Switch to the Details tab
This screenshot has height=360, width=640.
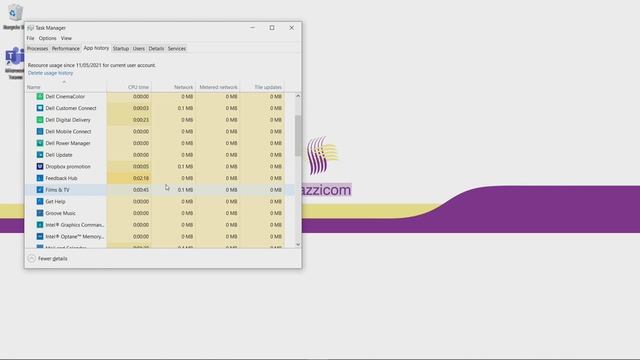[x=156, y=49]
